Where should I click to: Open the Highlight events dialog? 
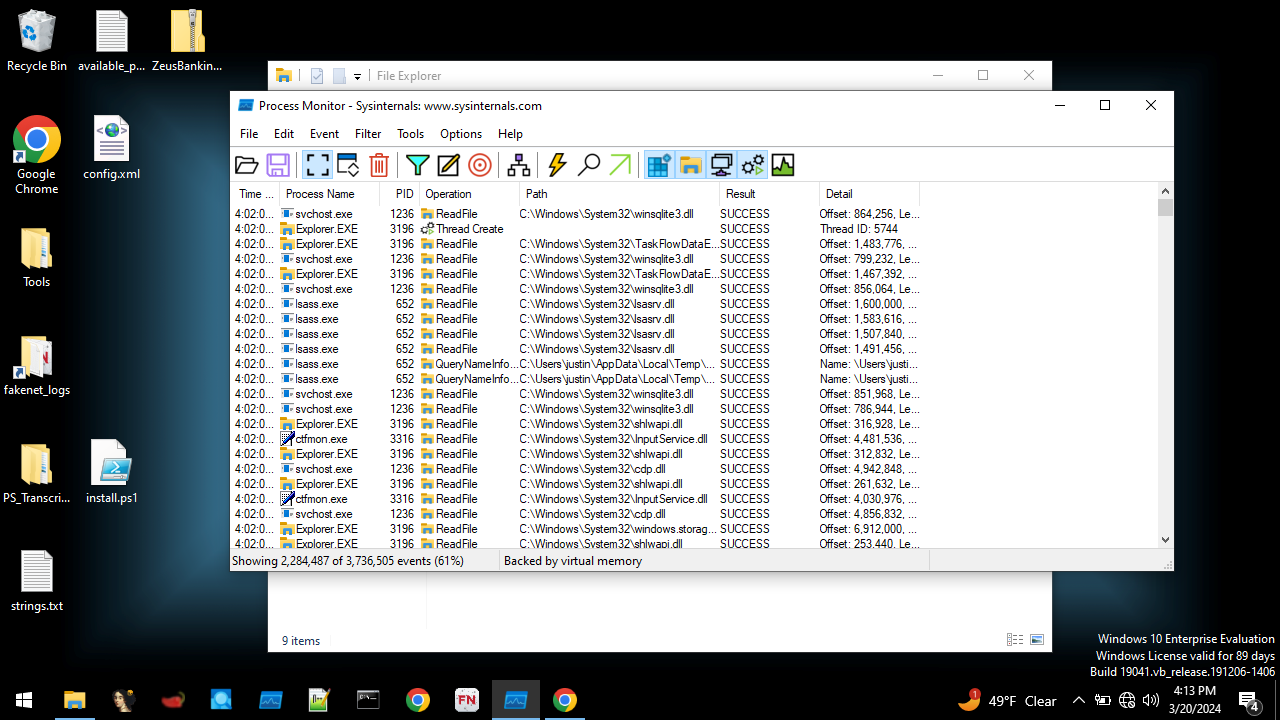447,165
